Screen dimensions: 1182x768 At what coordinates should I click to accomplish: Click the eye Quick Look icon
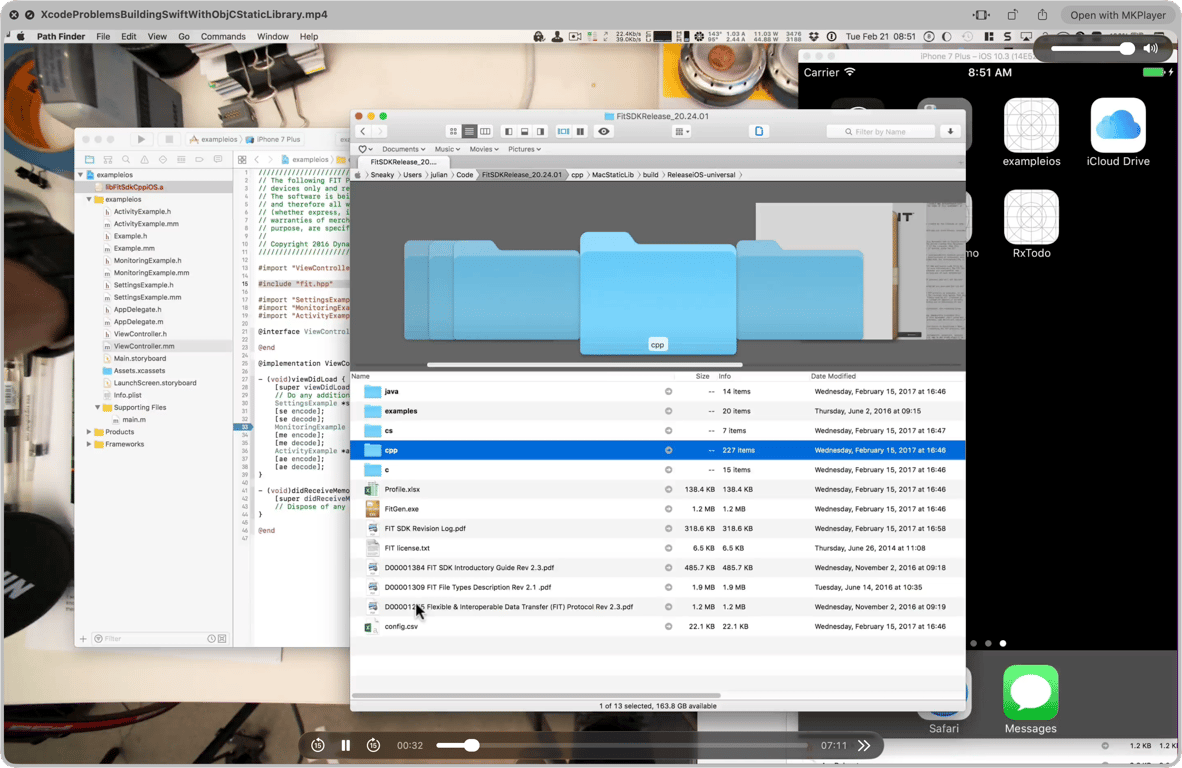pyautogui.click(x=604, y=131)
